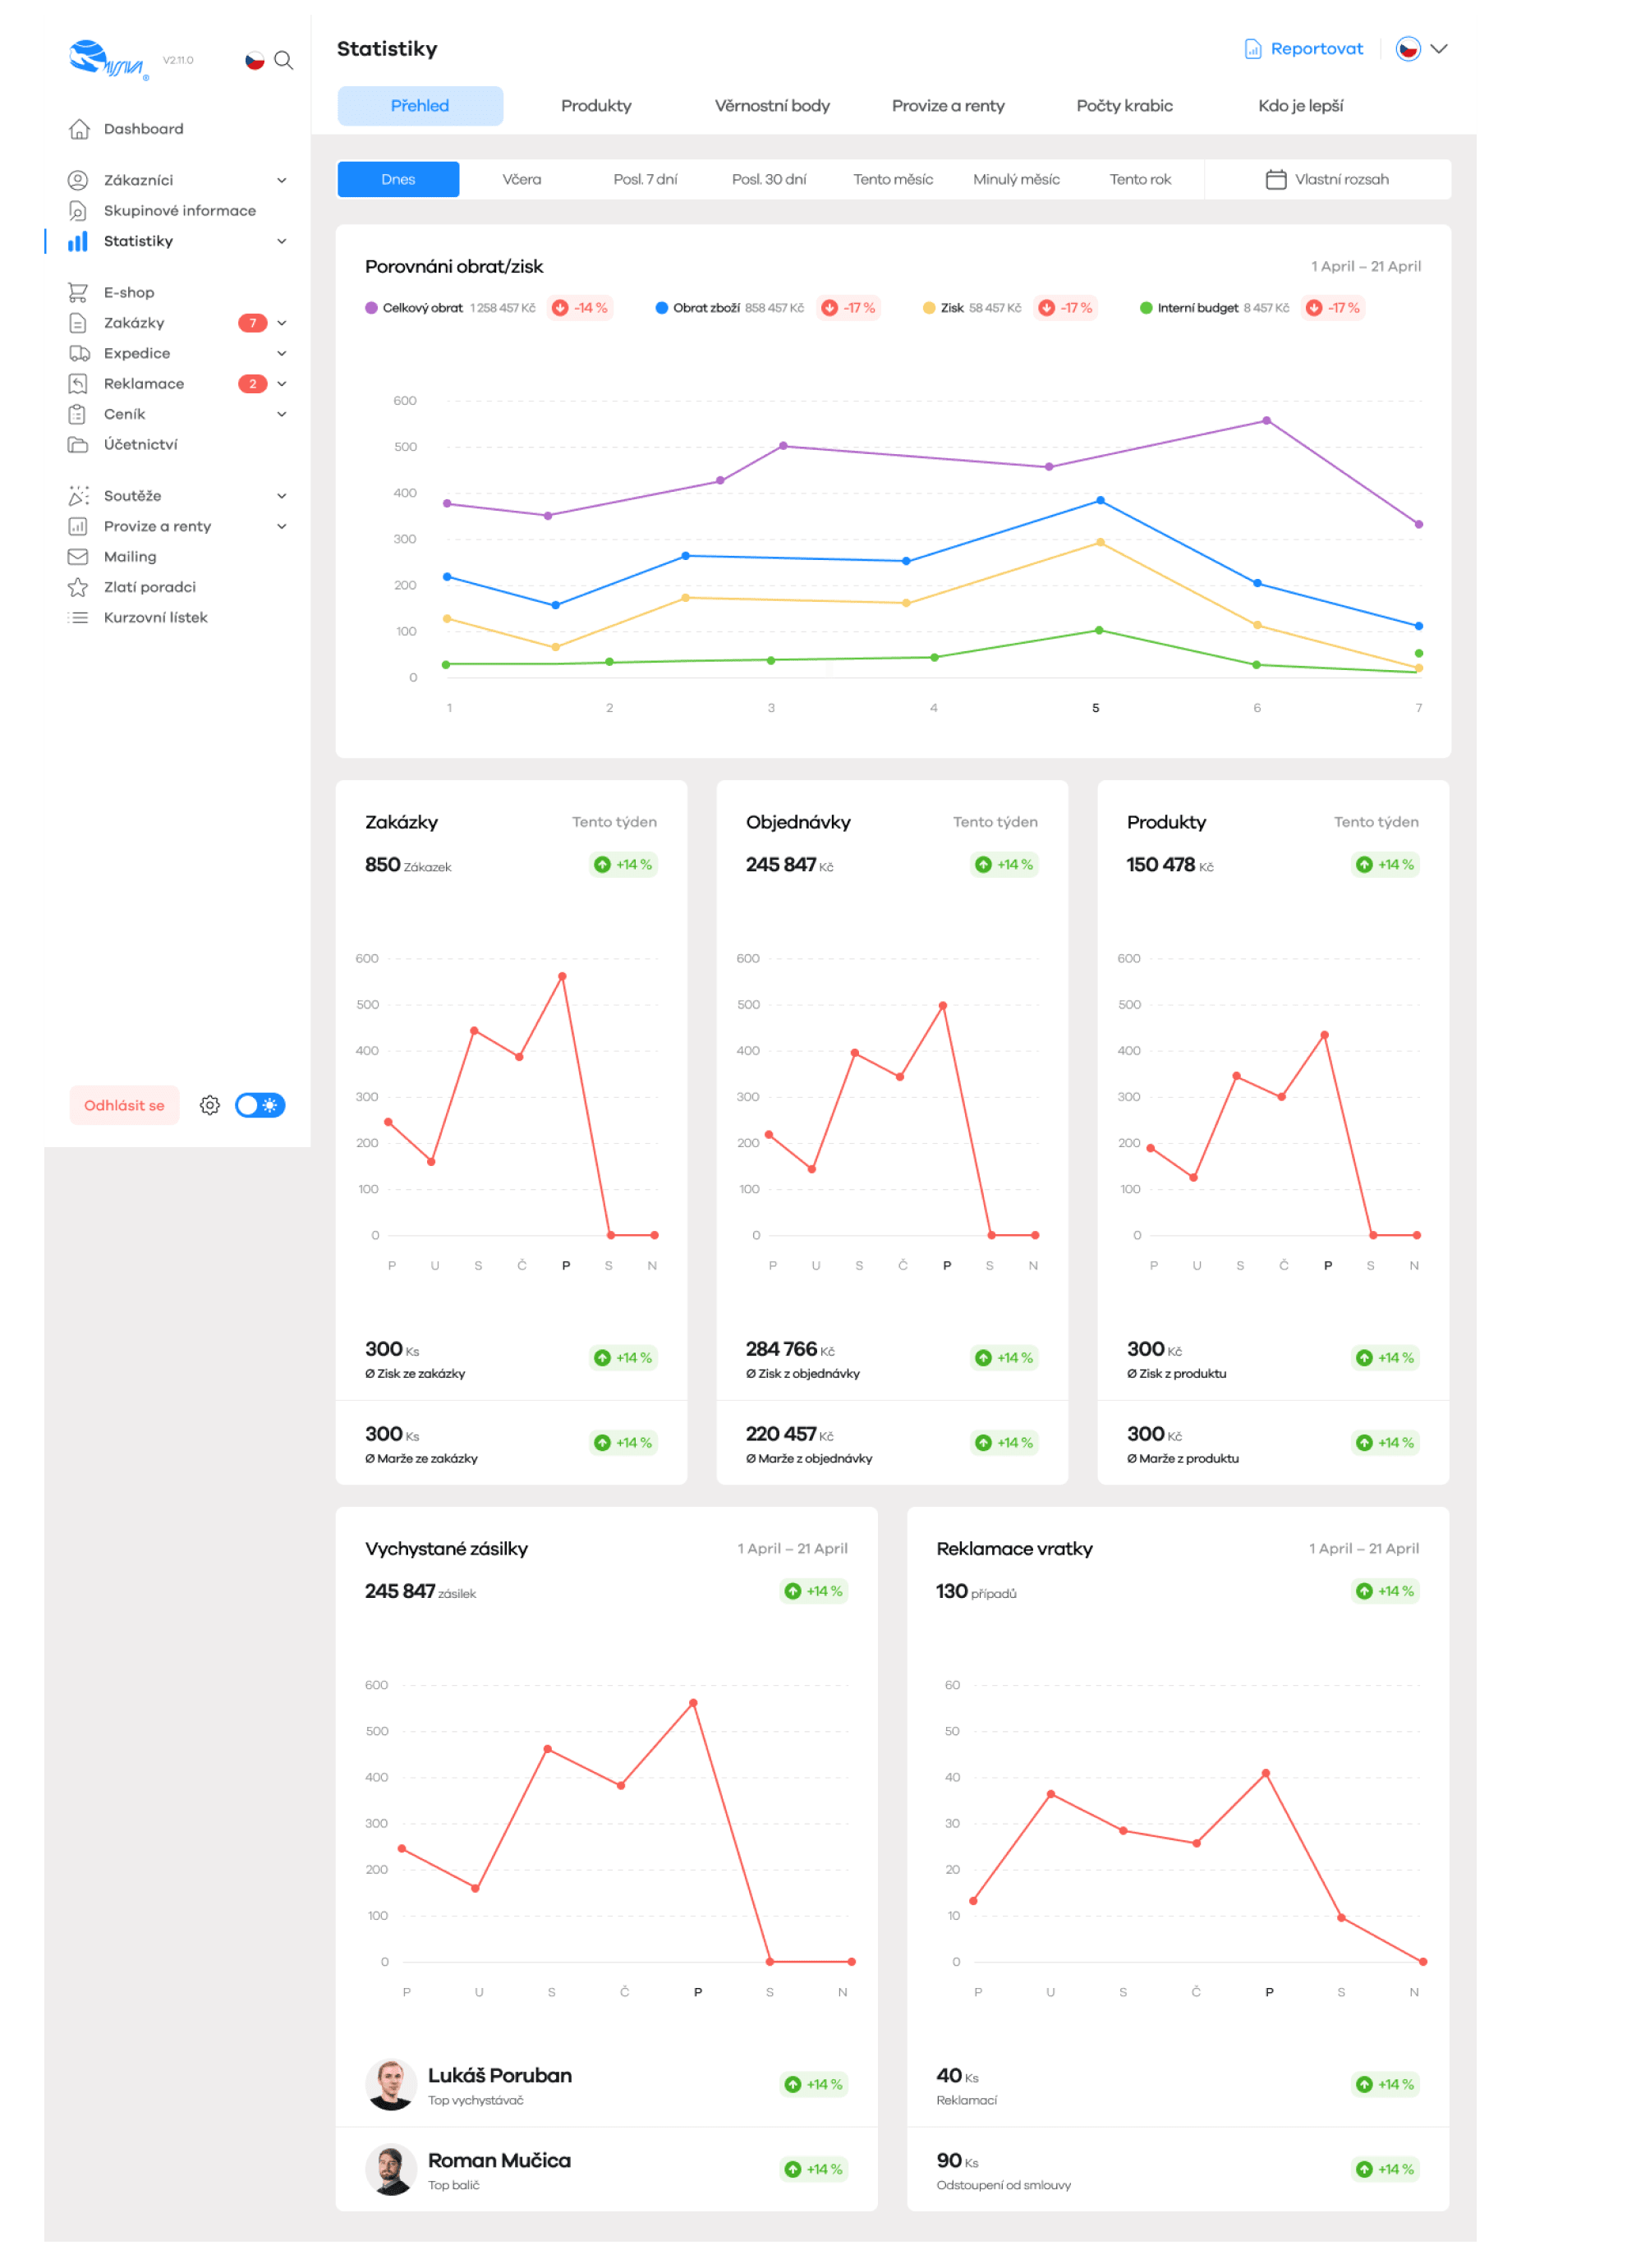Open E-shop shopping cart icon
Viewport: 1636px width, 2268px height.
coord(78,292)
